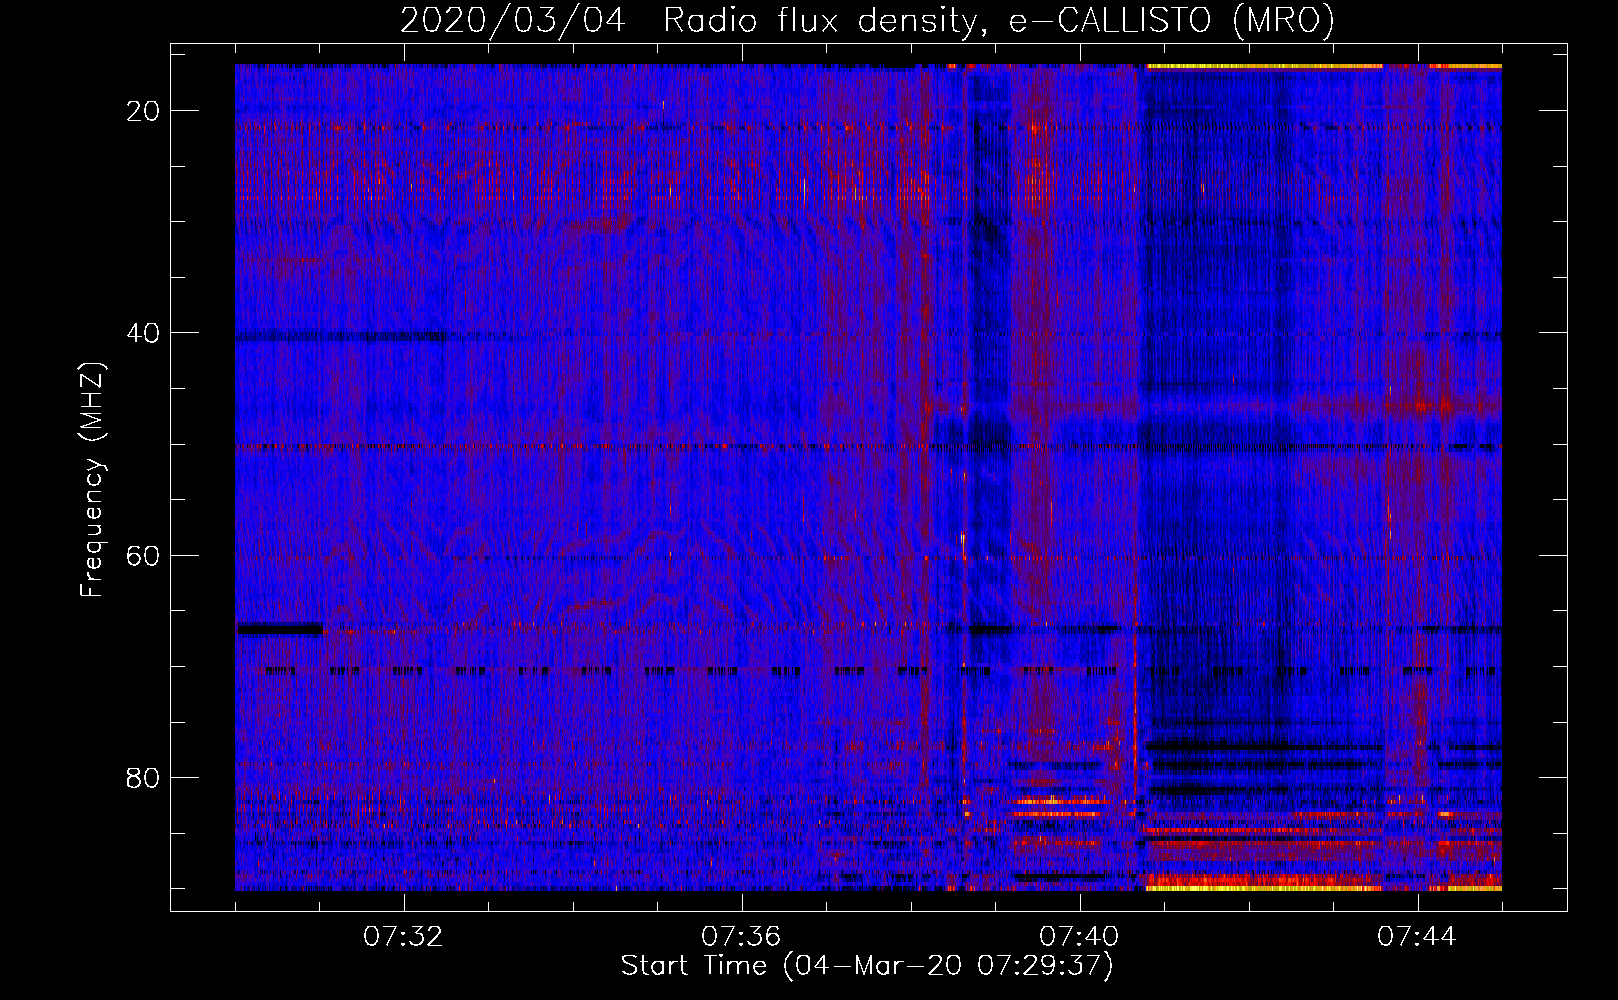Image resolution: width=1618 pixels, height=1000 pixels.
Task: Select the date "2020/03/04" in the title
Action: click(x=513, y=20)
